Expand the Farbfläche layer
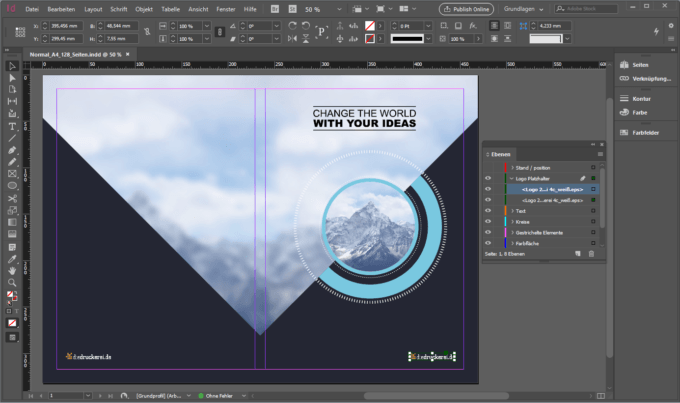This screenshot has height=403, width=680. tap(512, 243)
